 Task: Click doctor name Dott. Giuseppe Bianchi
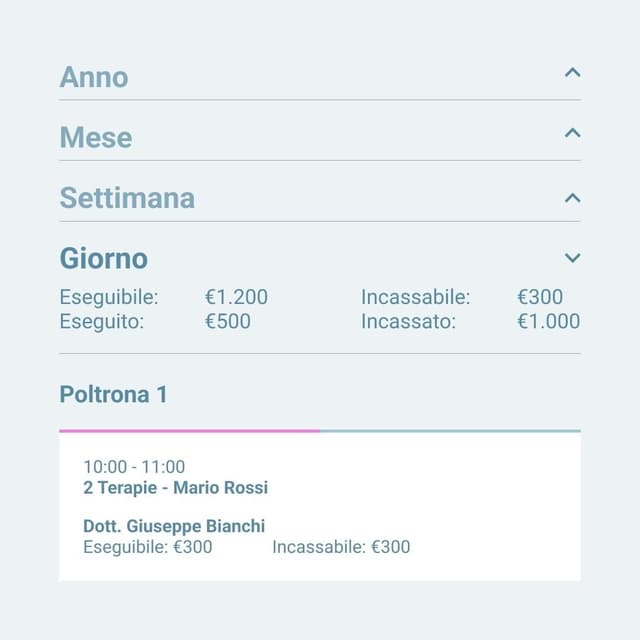click(x=174, y=526)
